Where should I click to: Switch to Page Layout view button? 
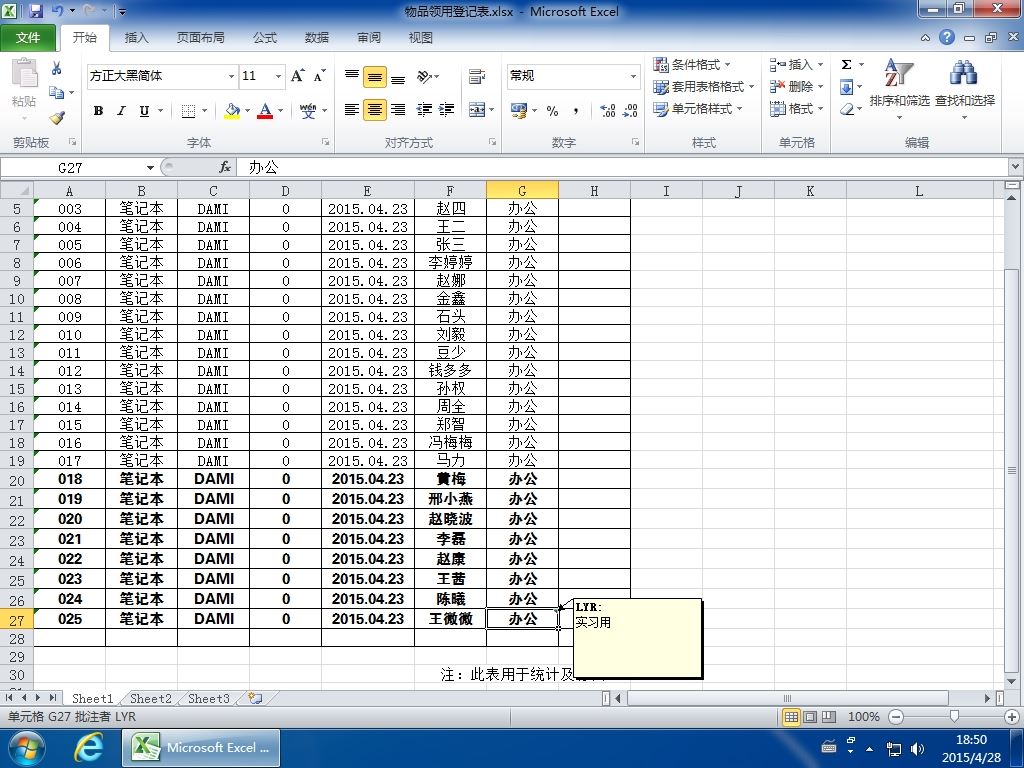pyautogui.click(x=810, y=717)
